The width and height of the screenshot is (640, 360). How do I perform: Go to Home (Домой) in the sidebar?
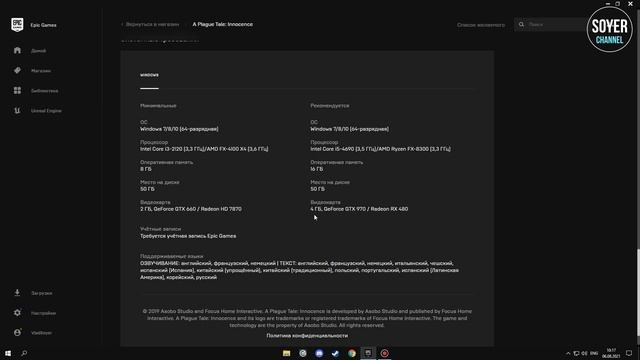click(x=39, y=51)
